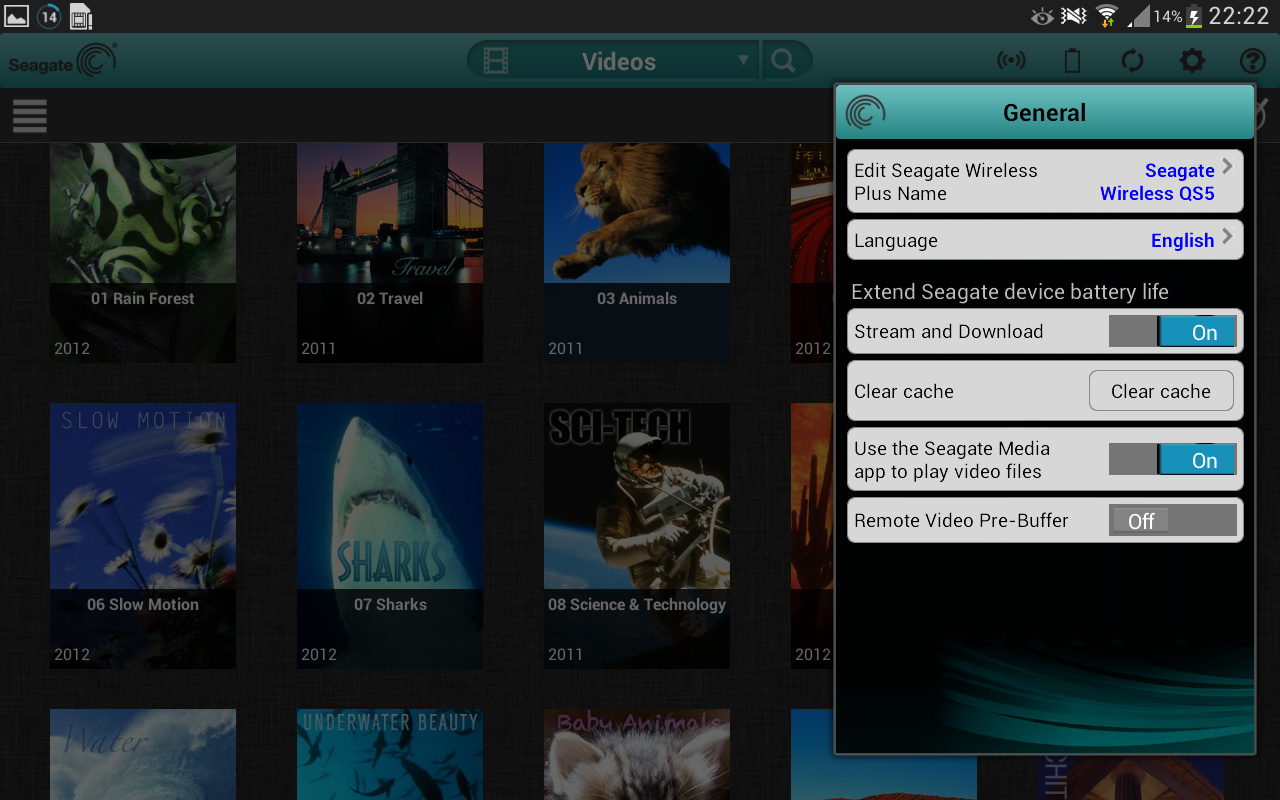Open the hamburger menu icon
Viewport: 1280px width, 800px height.
pyautogui.click(x=30, y=116)
